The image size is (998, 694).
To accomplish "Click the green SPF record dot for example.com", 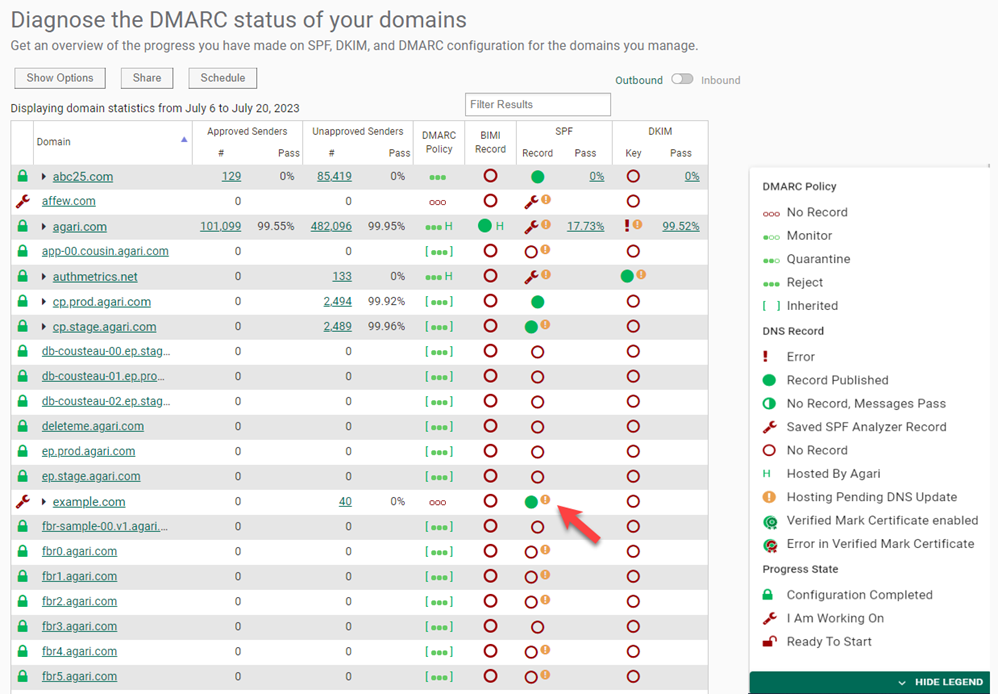I will click(x=531, y=502).
